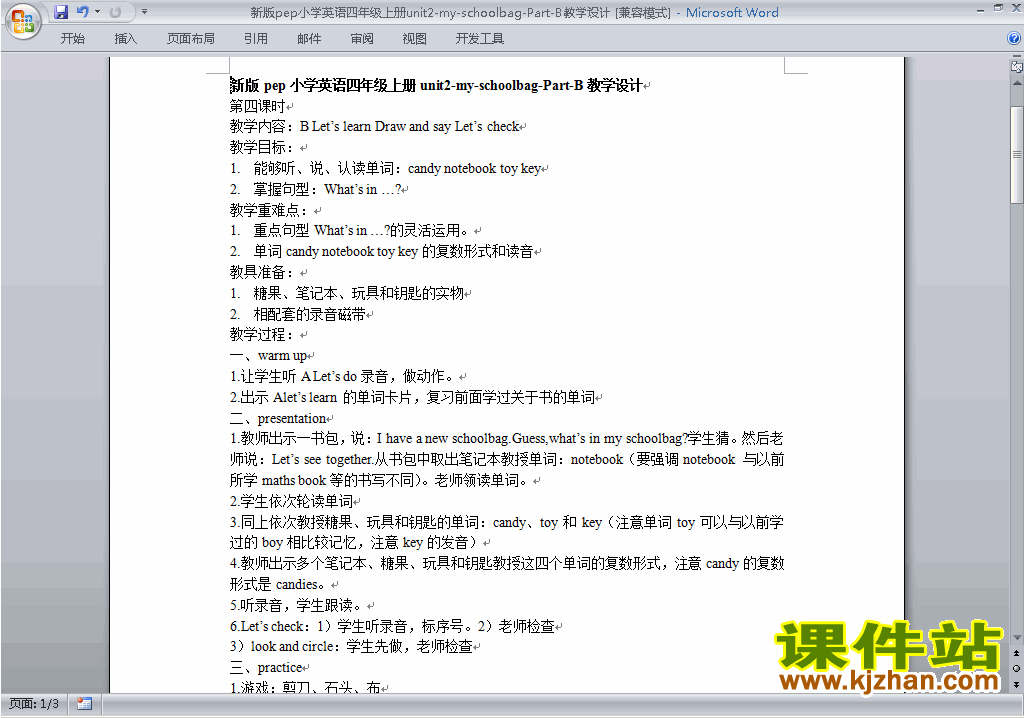Image resolution: width=1024 pixels, height=718 pixels.
Task: Click the grayed Redo icon
Action: coord(115,12)
